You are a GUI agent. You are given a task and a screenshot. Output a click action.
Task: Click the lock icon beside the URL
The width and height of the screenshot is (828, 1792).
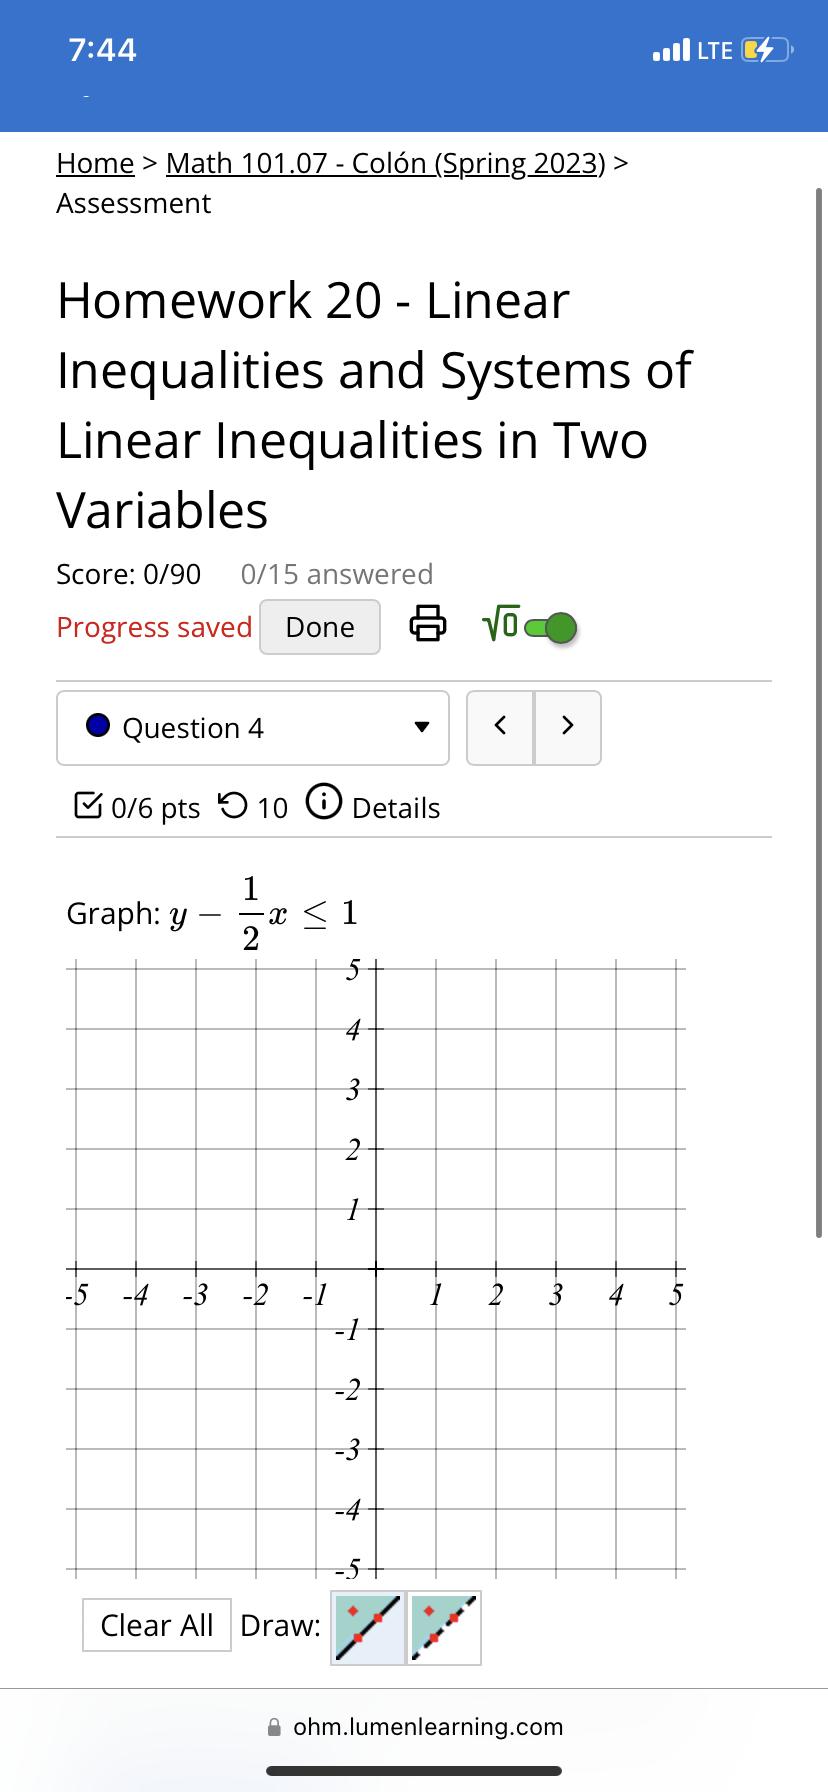(274, 1727)
